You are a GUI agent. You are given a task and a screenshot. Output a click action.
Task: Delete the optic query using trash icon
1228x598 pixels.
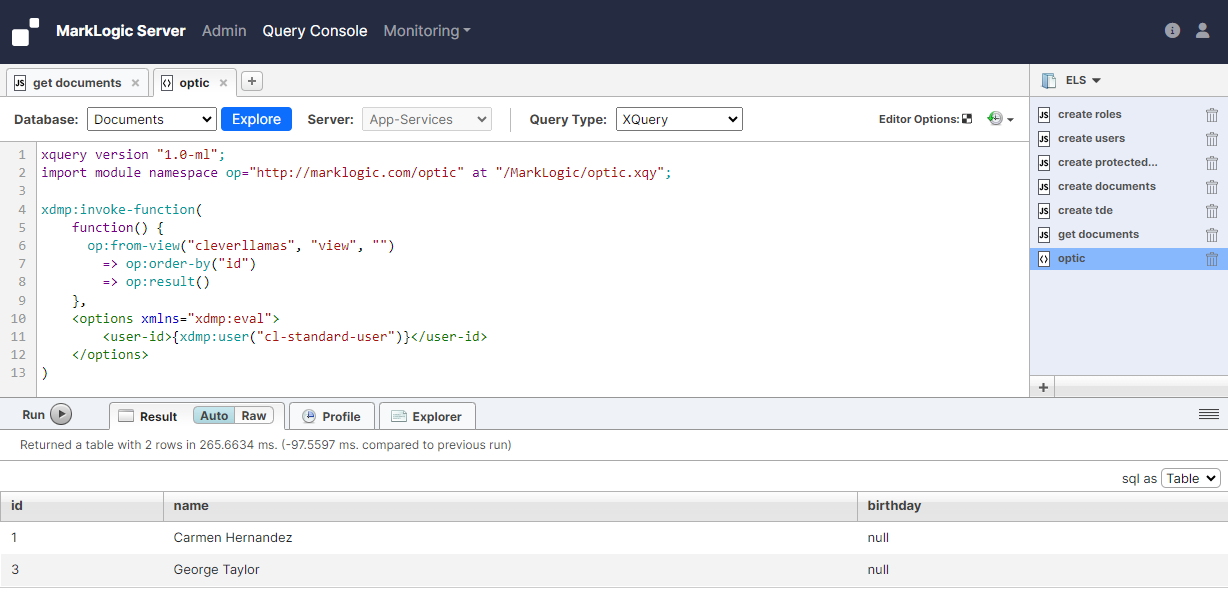[x=1212, y=258]
